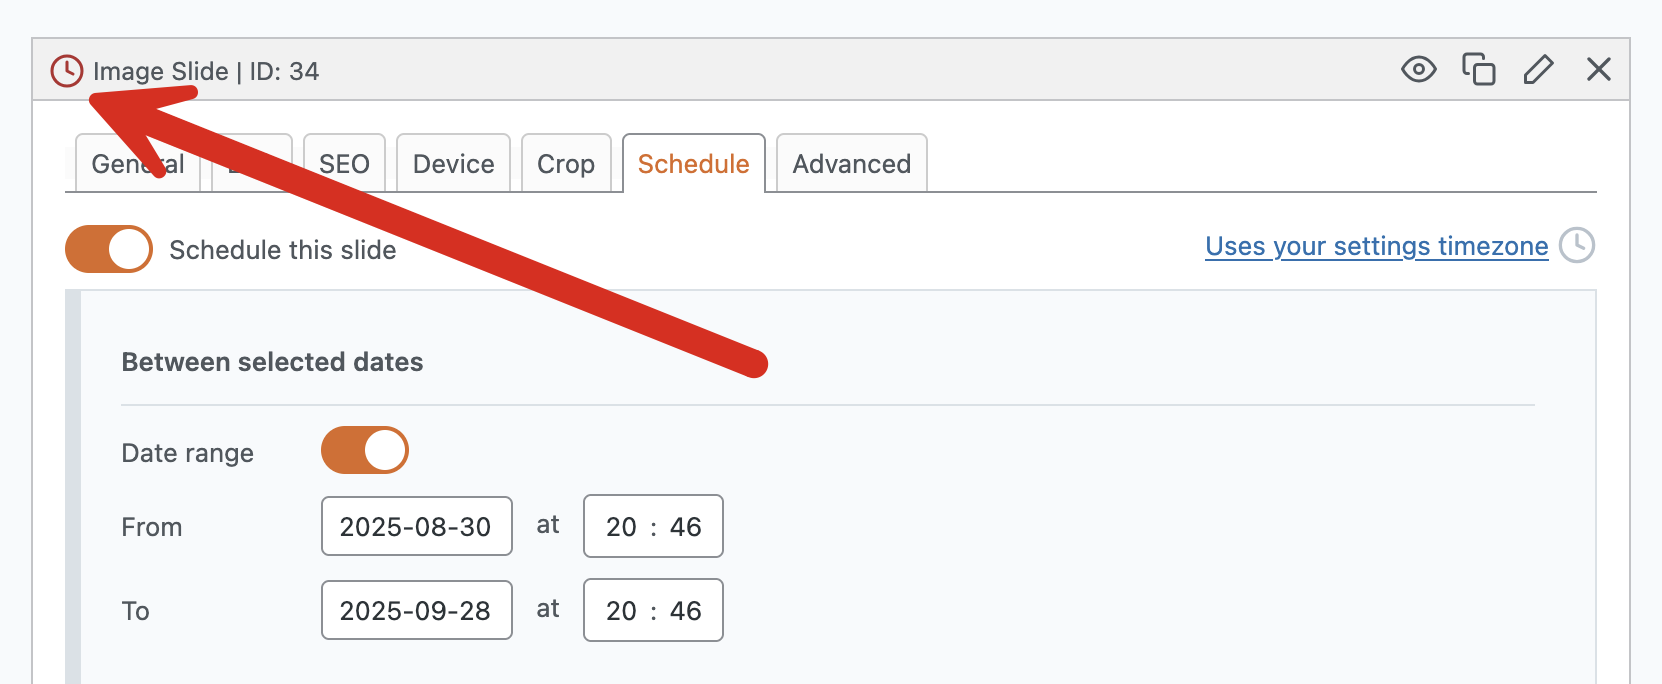This screenshot has width=1662, height=684.
Task: Go to the Crop tab
Action: (x=566, y=164)
